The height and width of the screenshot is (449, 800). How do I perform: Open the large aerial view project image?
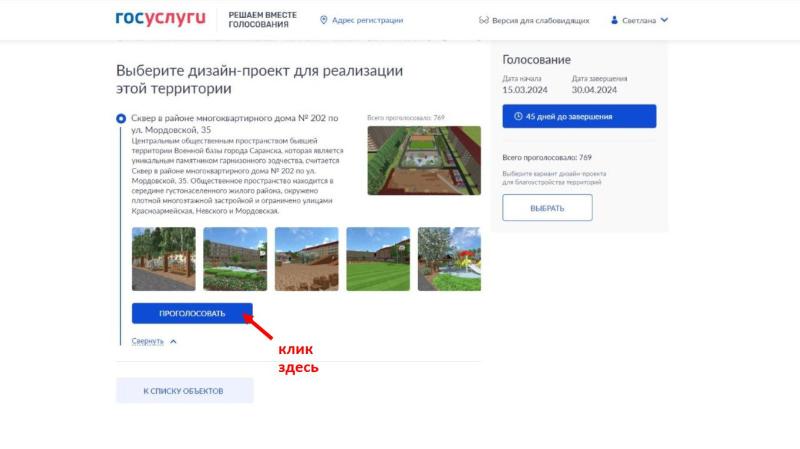[x=424, y=160]
